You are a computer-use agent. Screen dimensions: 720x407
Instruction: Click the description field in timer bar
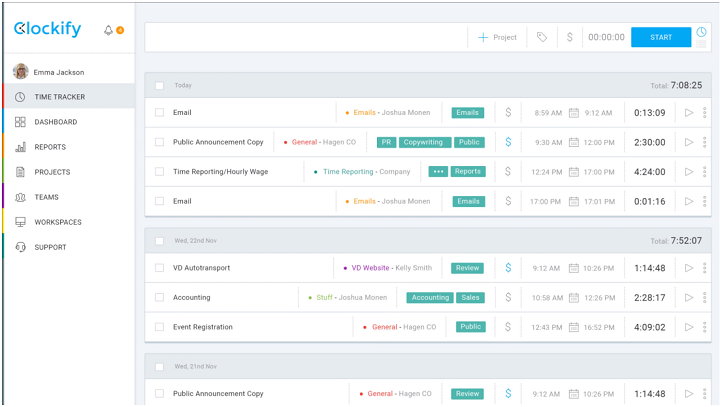306,37
